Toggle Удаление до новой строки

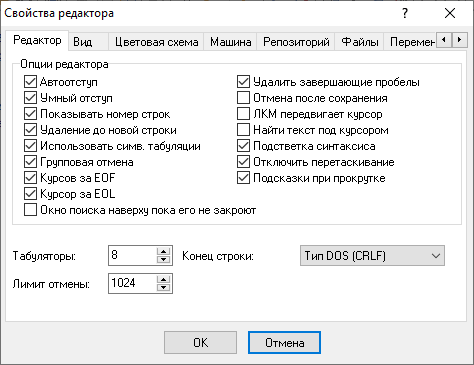[x=30, y=130]
